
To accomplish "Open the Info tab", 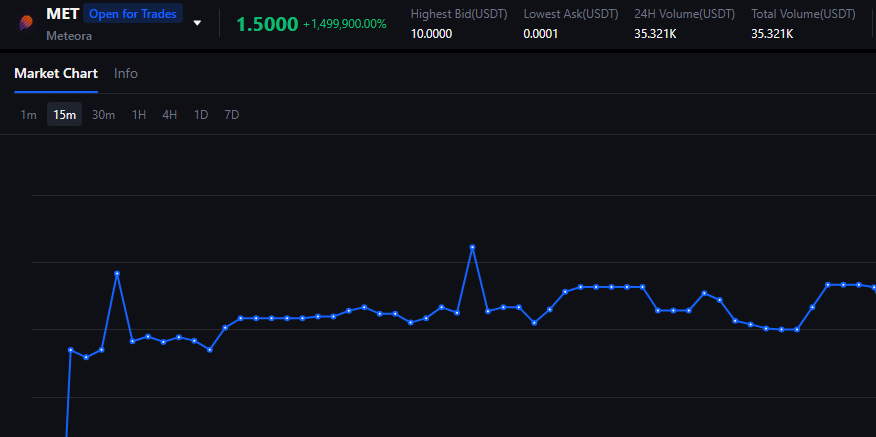I will [126, 73].
